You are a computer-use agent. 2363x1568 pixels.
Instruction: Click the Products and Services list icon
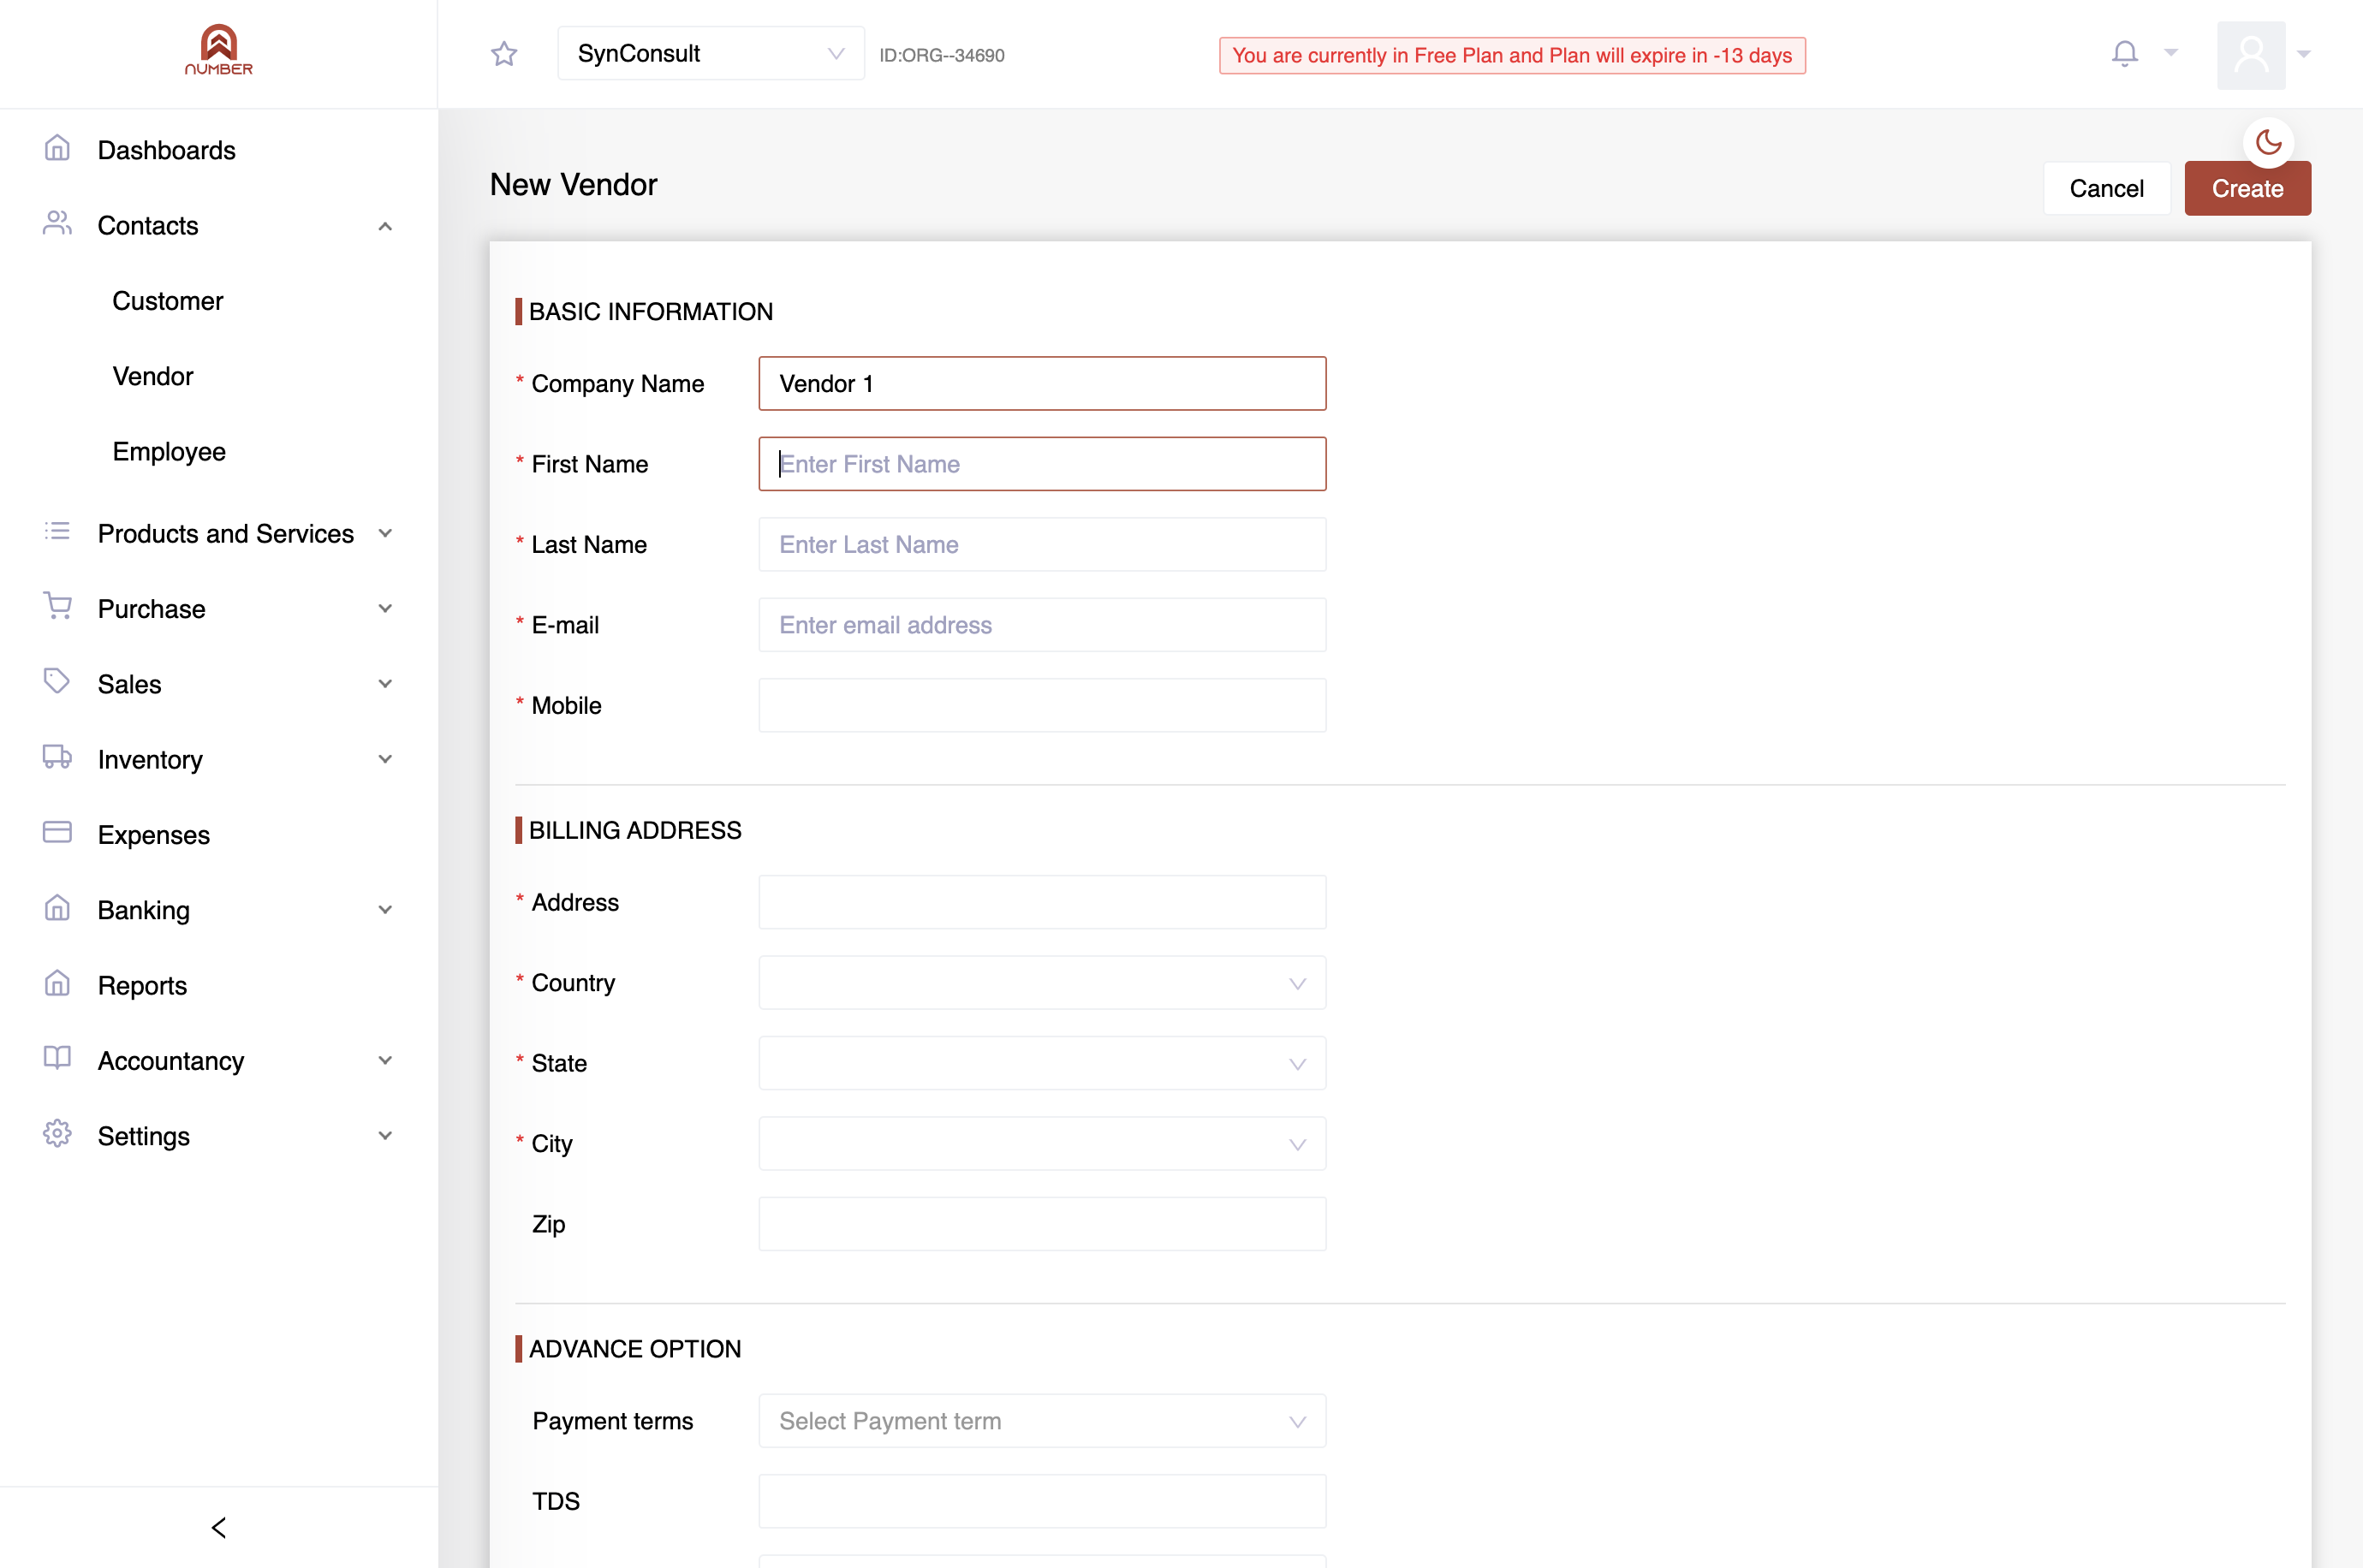(57, 532)
